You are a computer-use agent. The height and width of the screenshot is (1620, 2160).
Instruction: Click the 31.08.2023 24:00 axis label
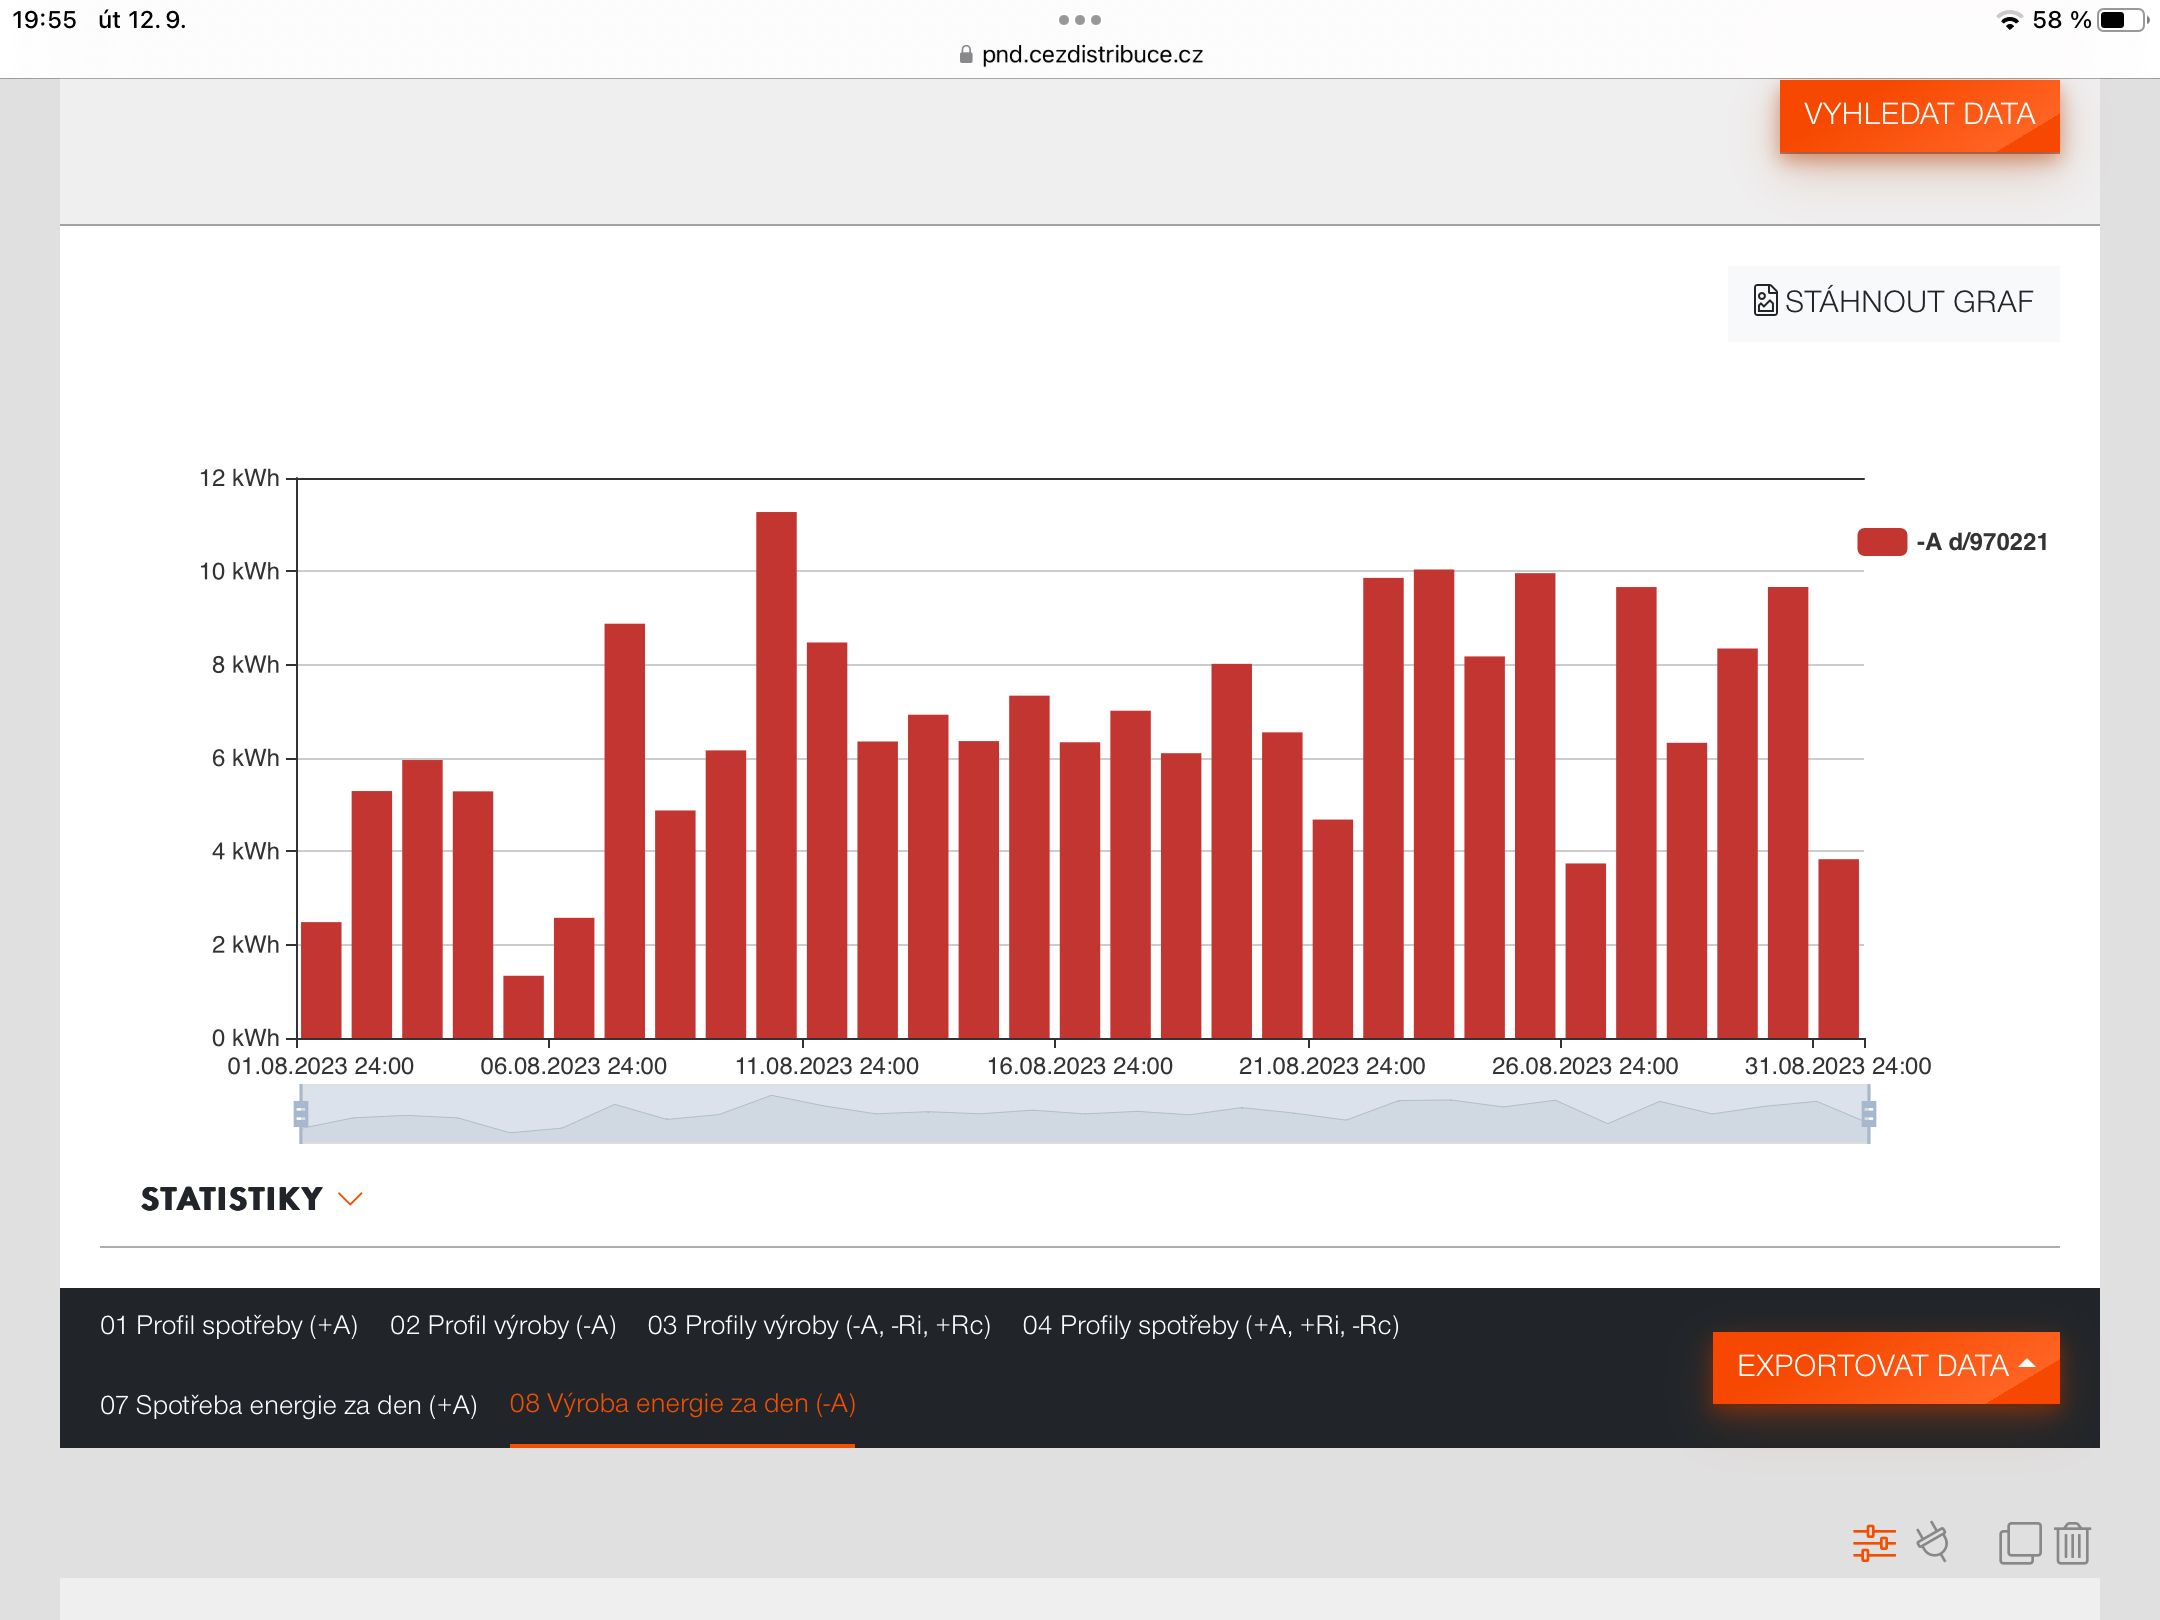(x=1838, y=1066)
